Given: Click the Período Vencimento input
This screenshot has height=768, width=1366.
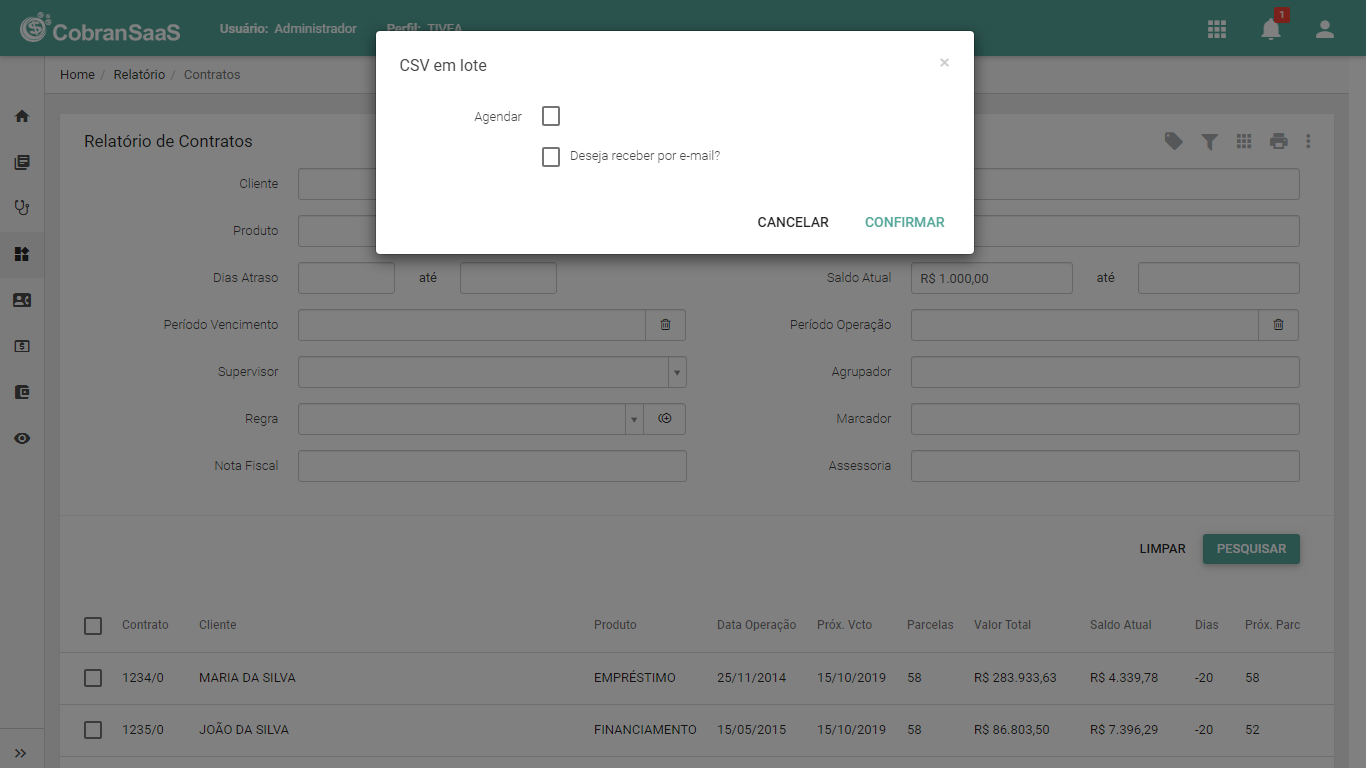Looking at the screenshot, I should pyautogui.click(x=472, y=325).
